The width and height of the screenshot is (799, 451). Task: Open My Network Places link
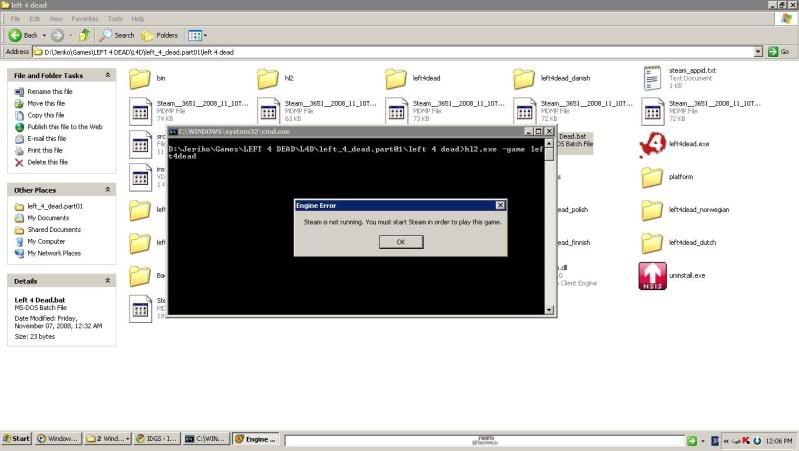pyautogui.click(x=54, y=253)
